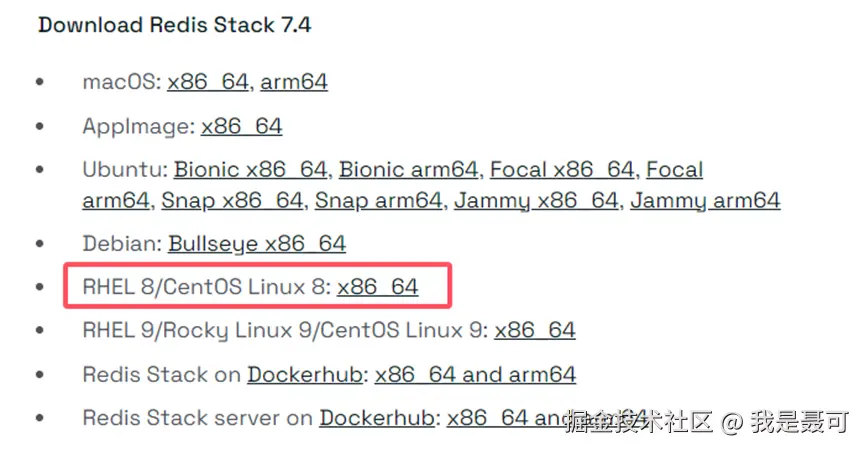Viewport: 865px width, 451px height.
Task: Click the Download Redis Stack 7.4 heading
Action: point(174,25)
